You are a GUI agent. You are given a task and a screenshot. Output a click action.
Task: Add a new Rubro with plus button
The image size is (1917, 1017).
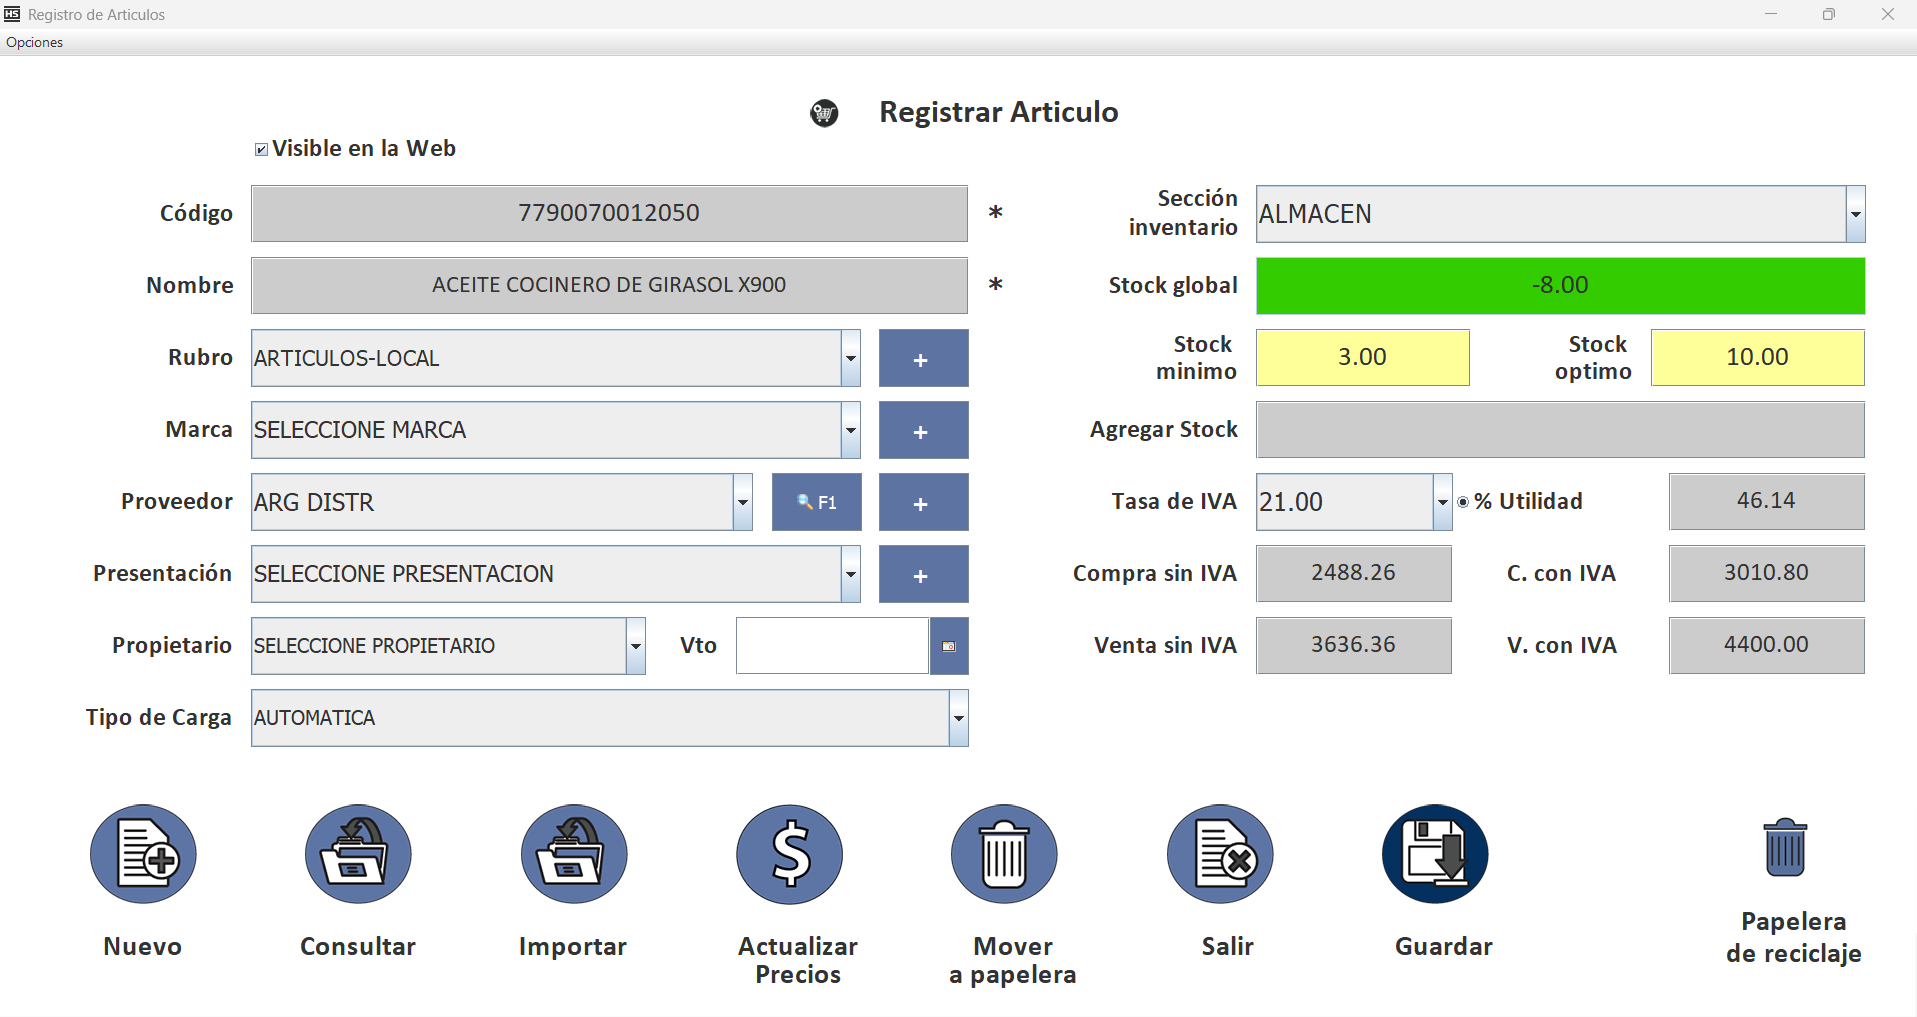pyautogui.click(x=923, y=358)
